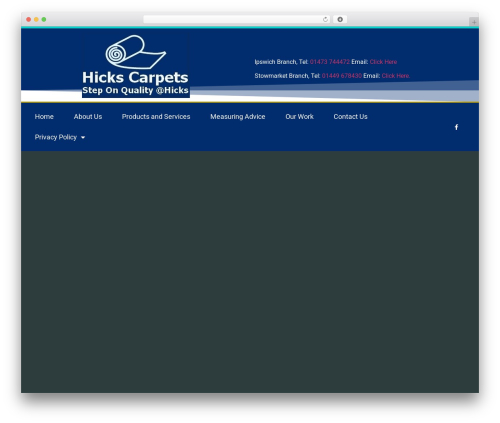500x423 pixels.
Task: Open the Privacy Policy menu item
Action: pyautogui.click(x=56, y=137)
